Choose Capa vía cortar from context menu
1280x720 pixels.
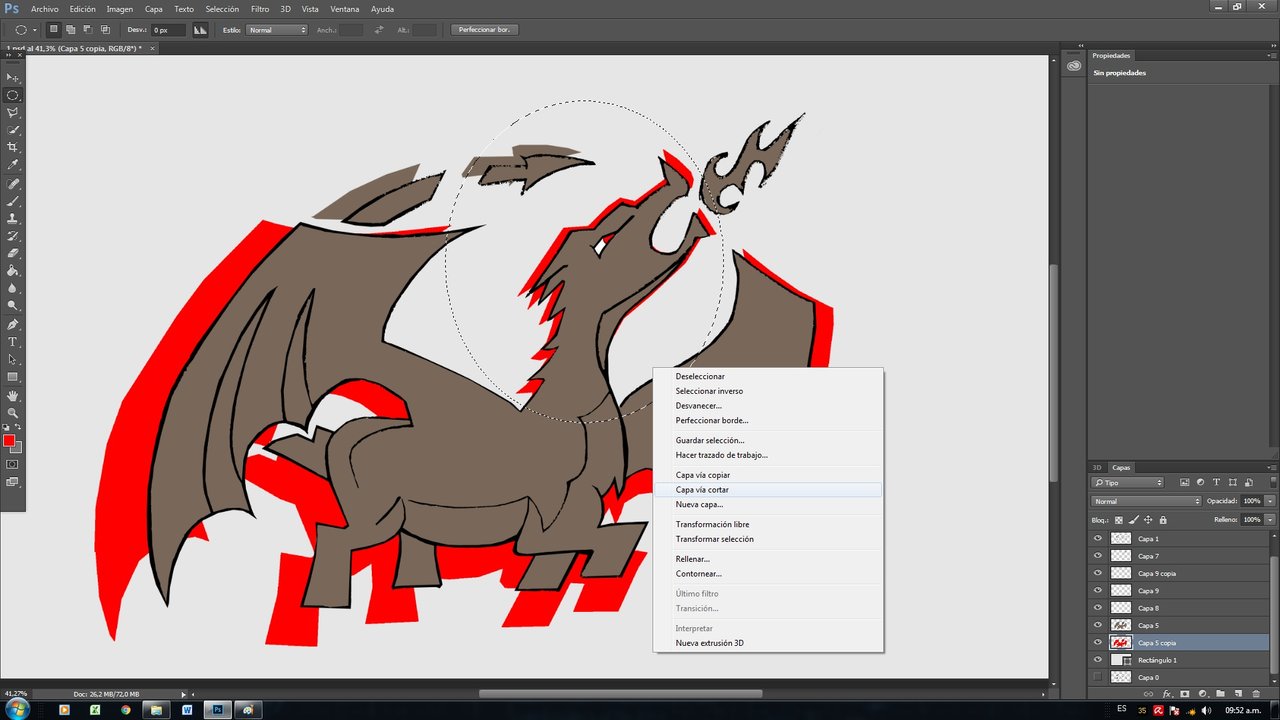tap(768, 490)
